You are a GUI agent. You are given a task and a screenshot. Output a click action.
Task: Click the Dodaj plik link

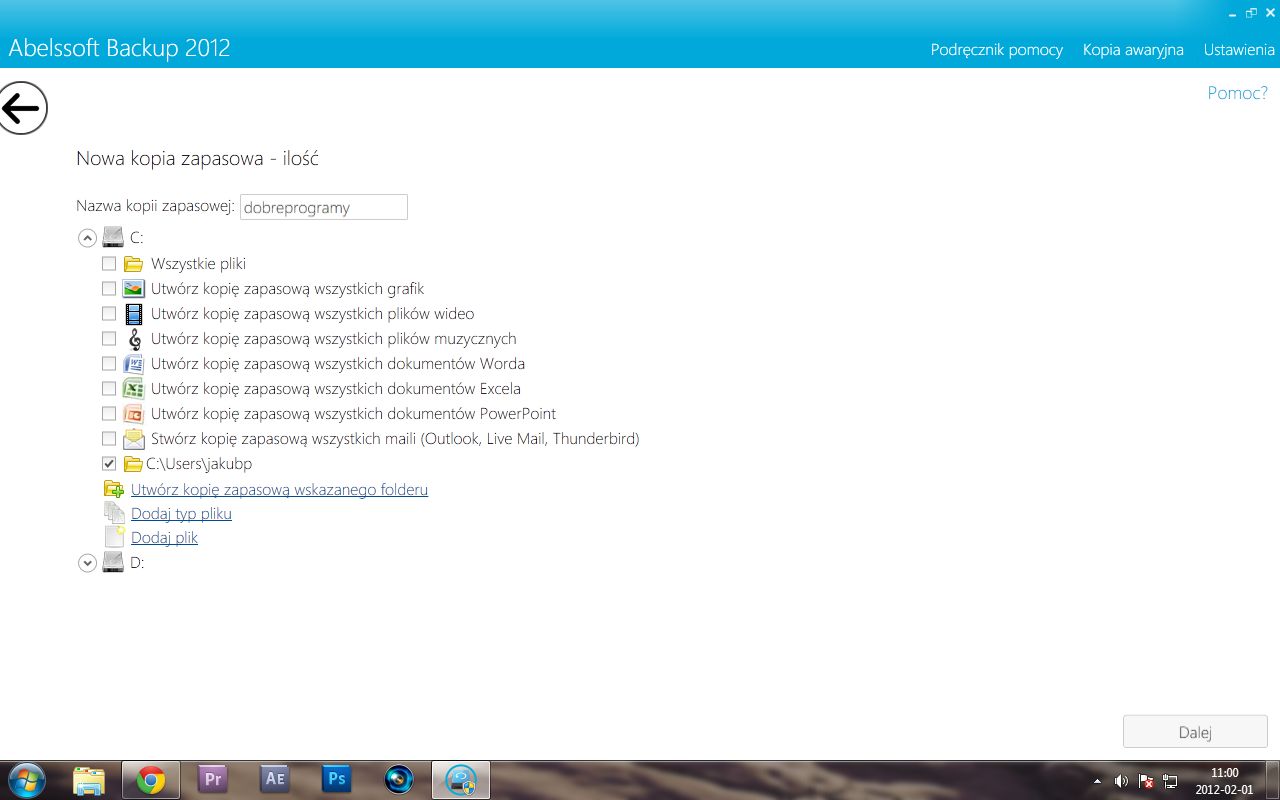(x=164, y=537)
